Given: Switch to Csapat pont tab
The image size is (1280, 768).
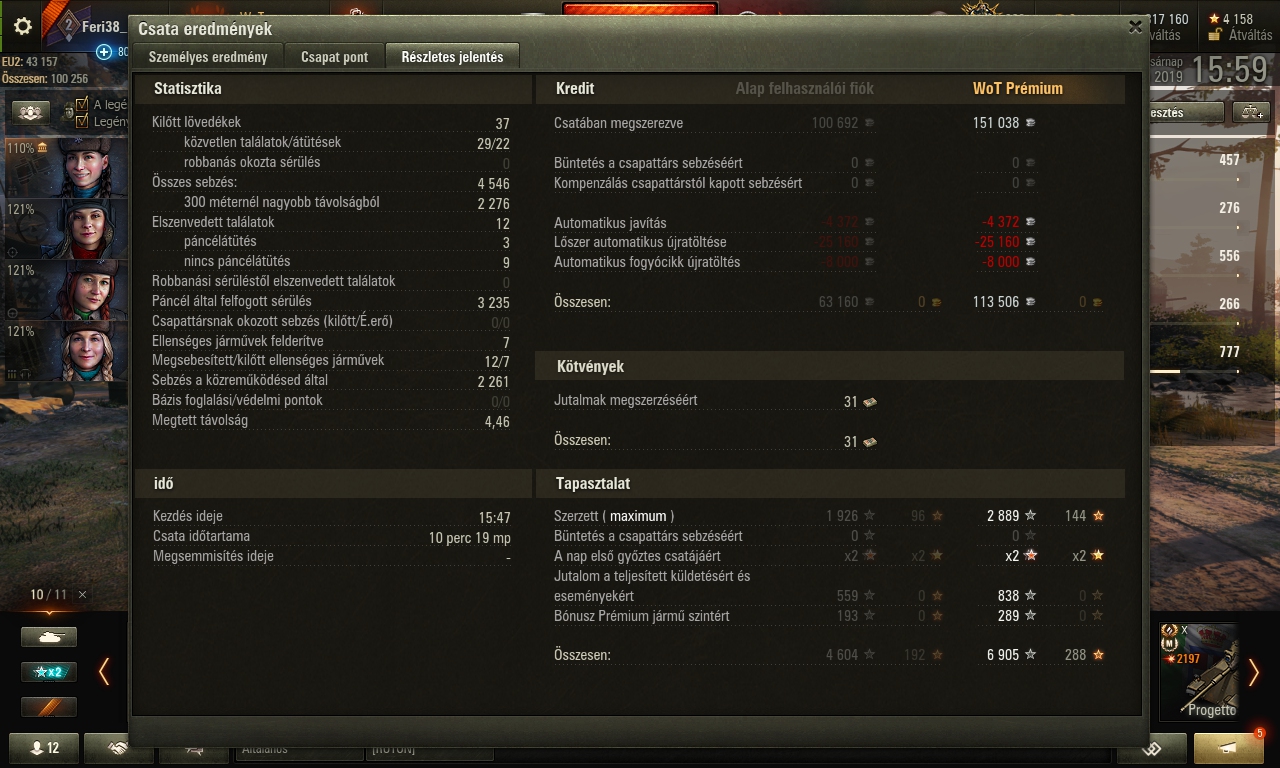Looking at the screenshot, I should [x=335, y=57].
